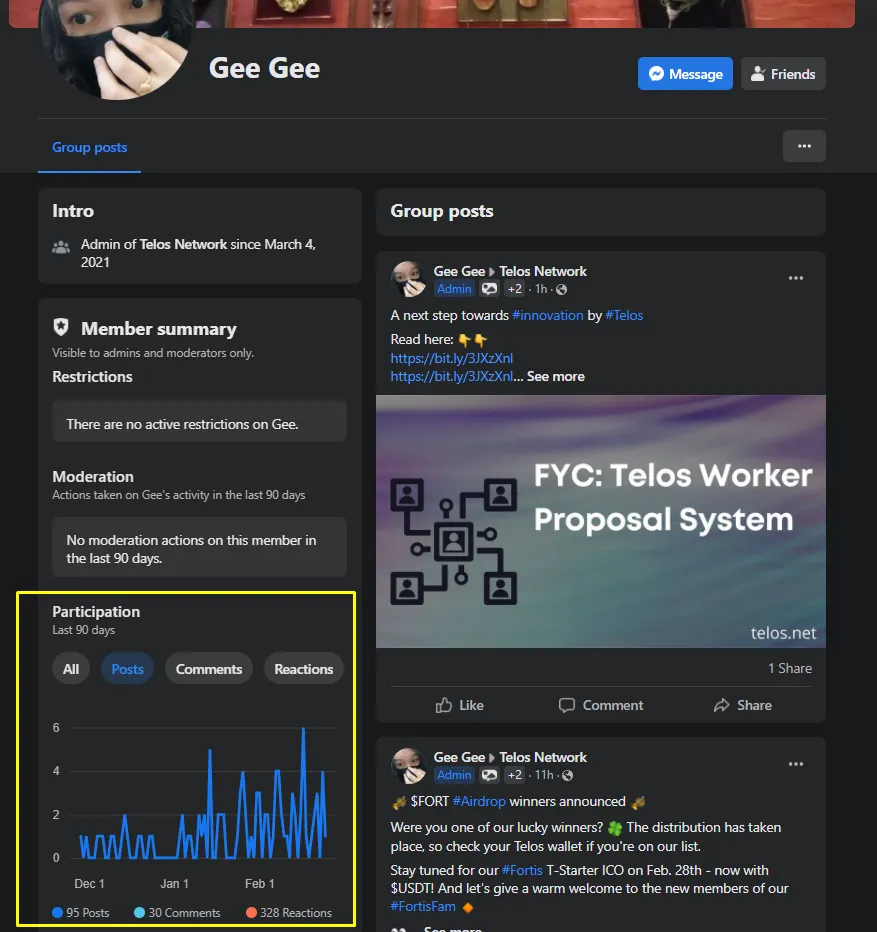Click the globe privacy icon on the 11h post
Screen dimensions: 877x932
[568, 776]
